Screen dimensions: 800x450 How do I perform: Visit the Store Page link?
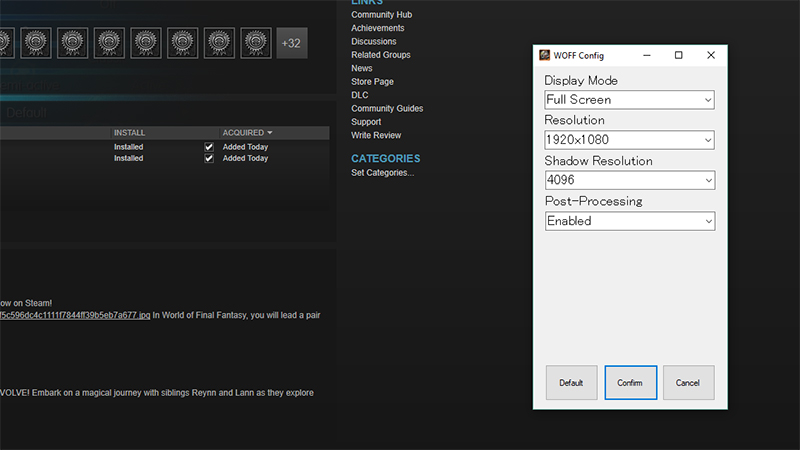[x=372, y=82]
